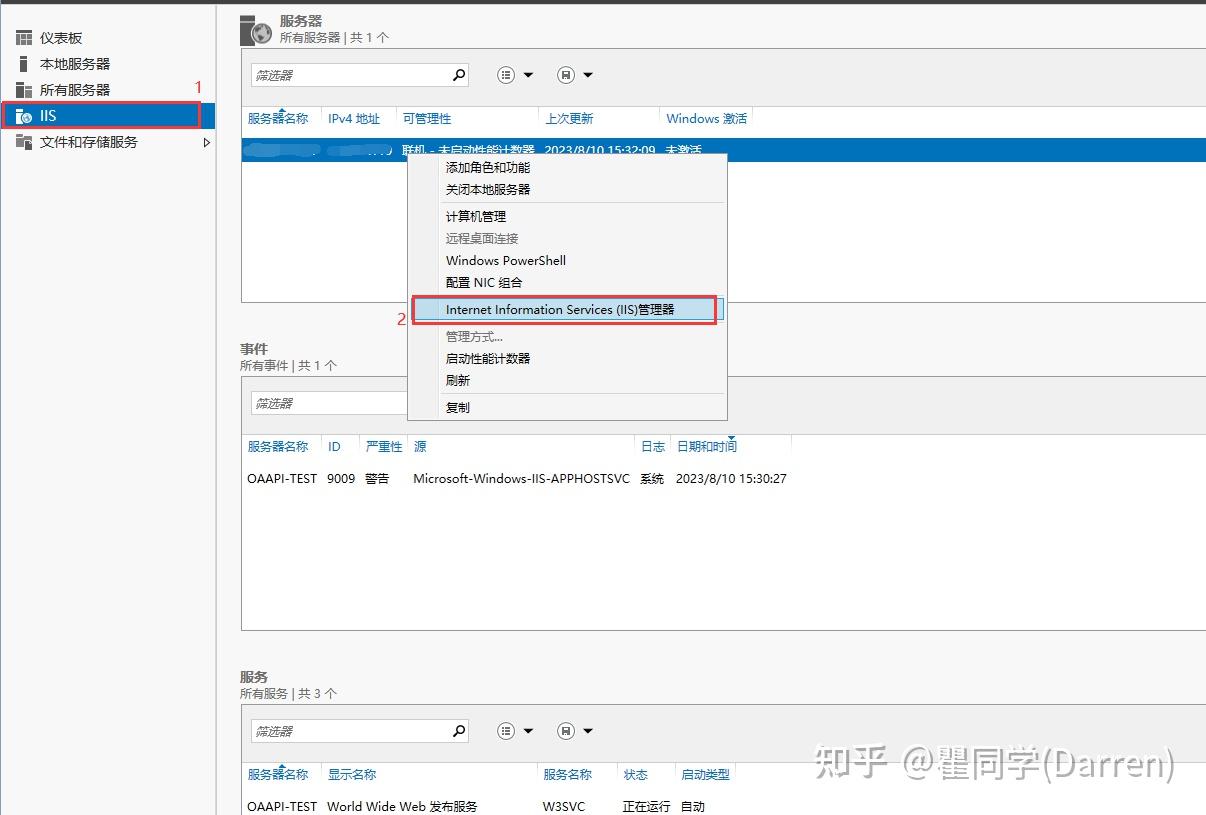Expand 文件和存储服务 using its chevron arrow
Screen dimensions: 1206x815
coord(206,142)
